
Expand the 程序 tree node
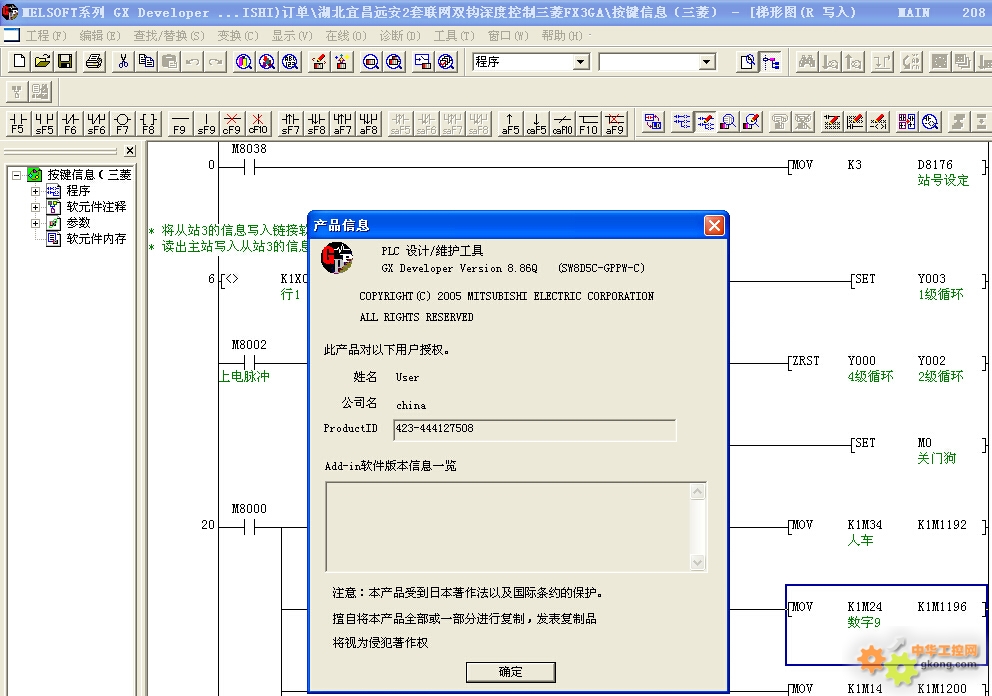[35, 191]
